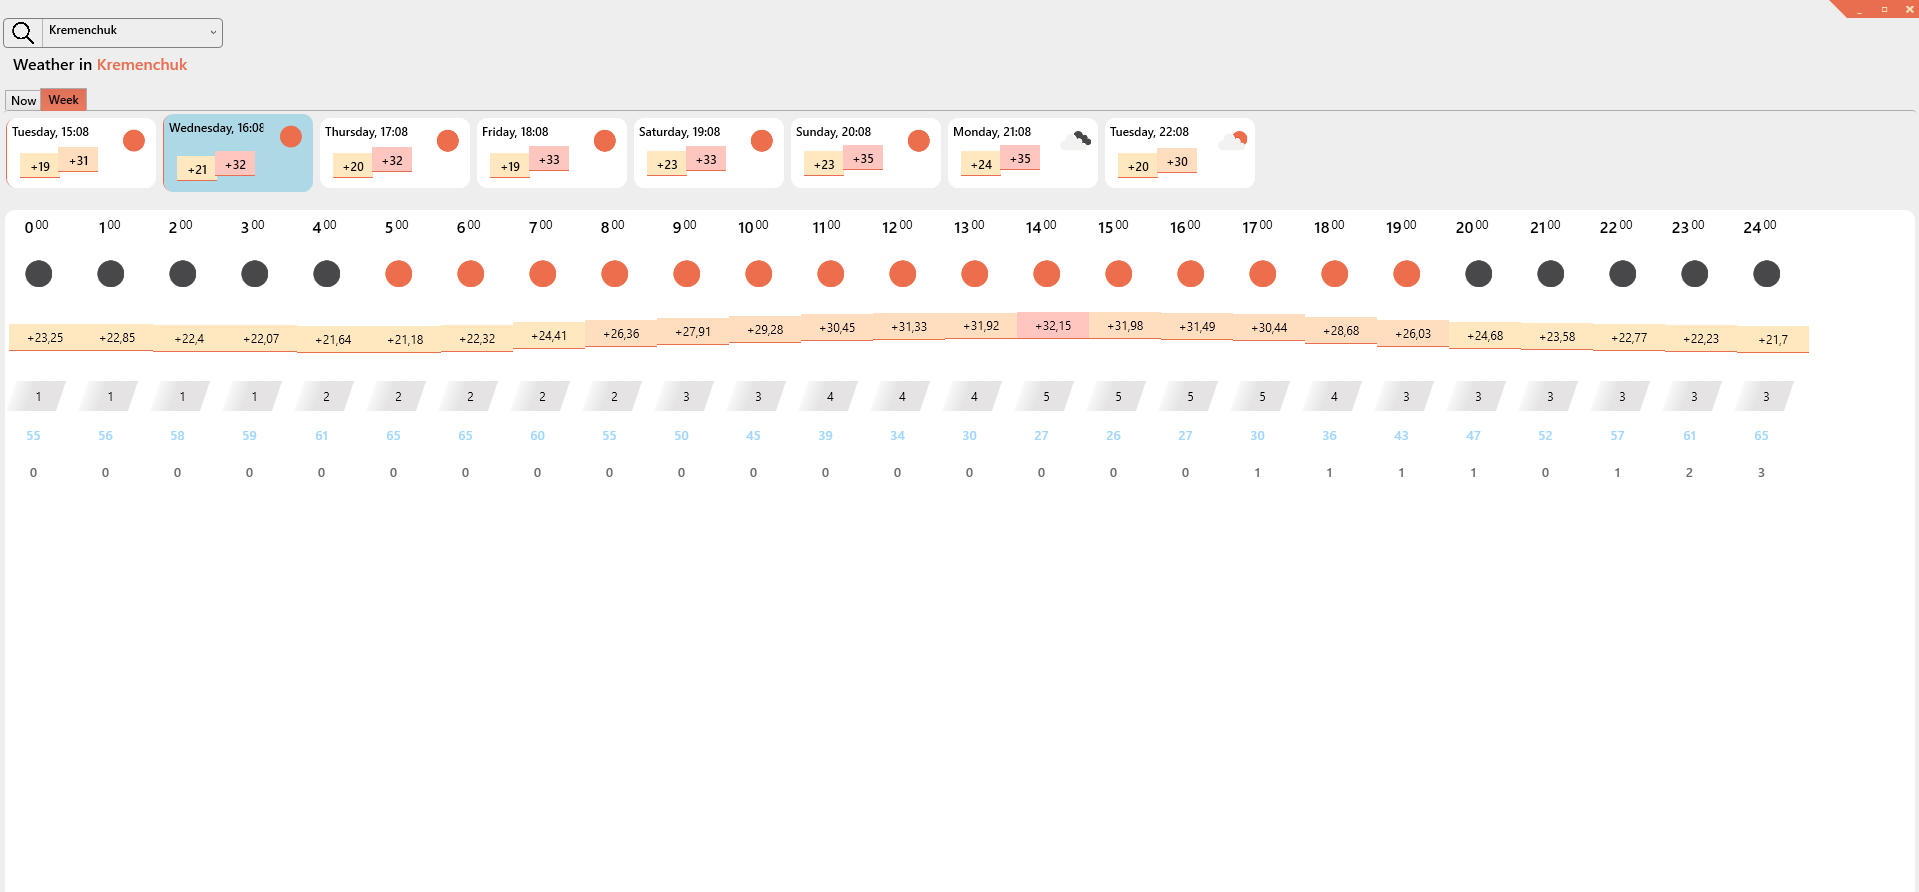Click the +21,7 temperature at 24:00
Screen dimensions: 1919x892
[x=1773, y=340]
